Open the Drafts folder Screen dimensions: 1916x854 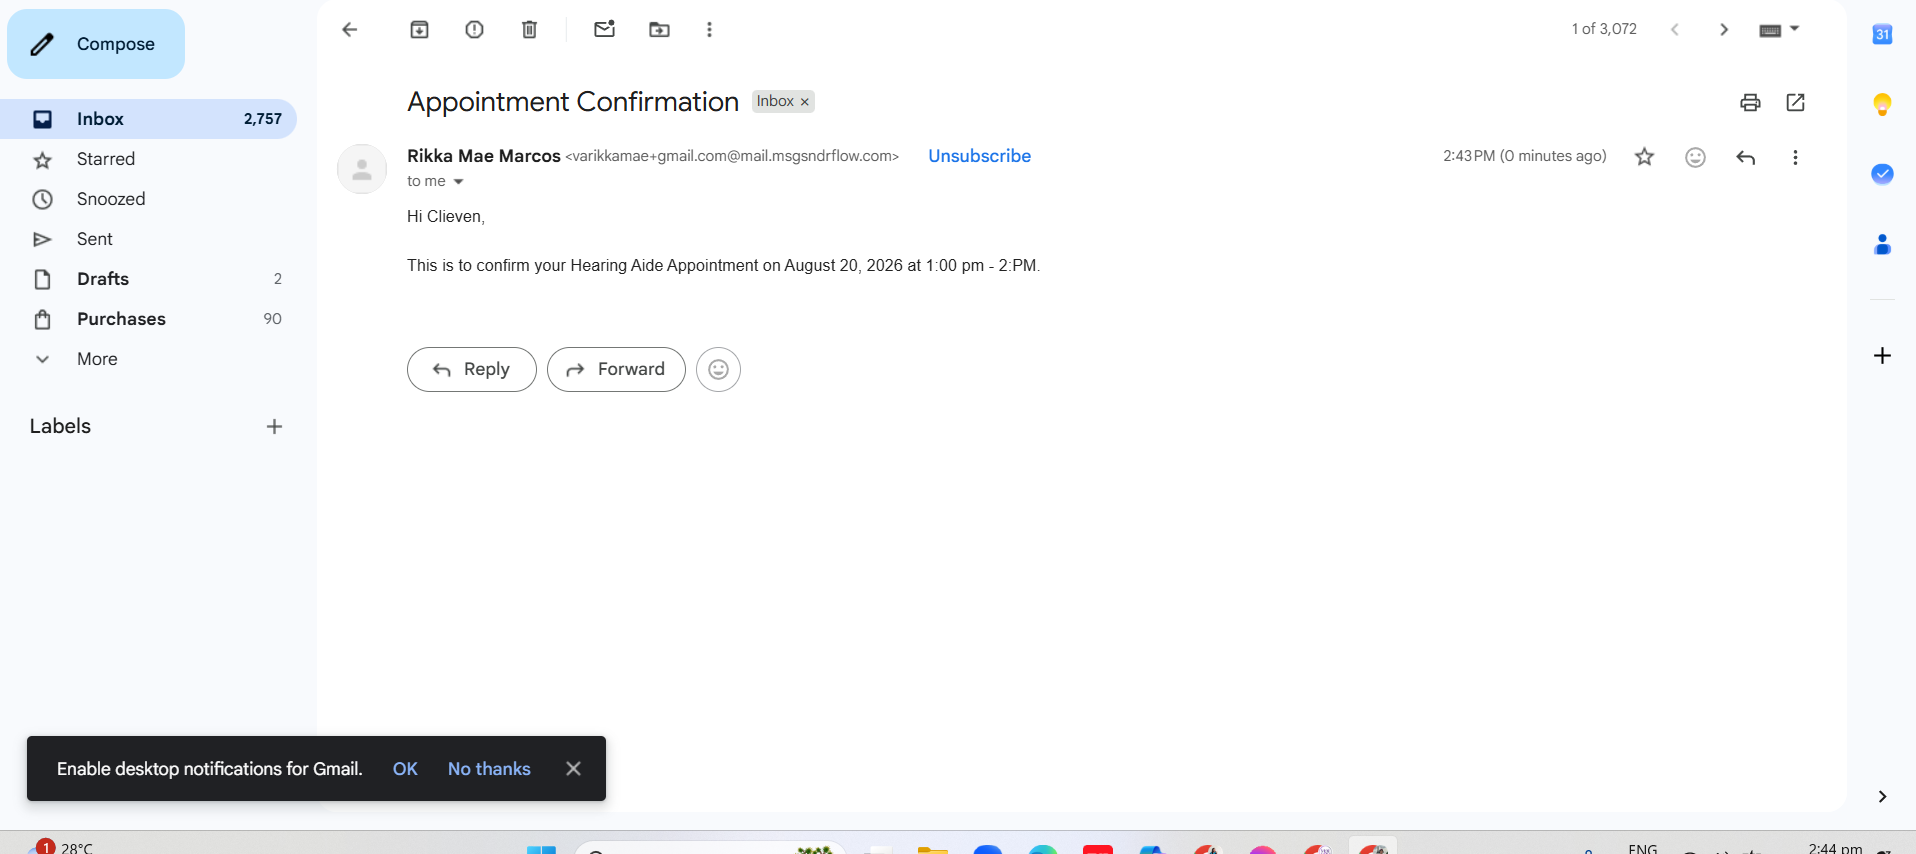(x=148, y=279)
